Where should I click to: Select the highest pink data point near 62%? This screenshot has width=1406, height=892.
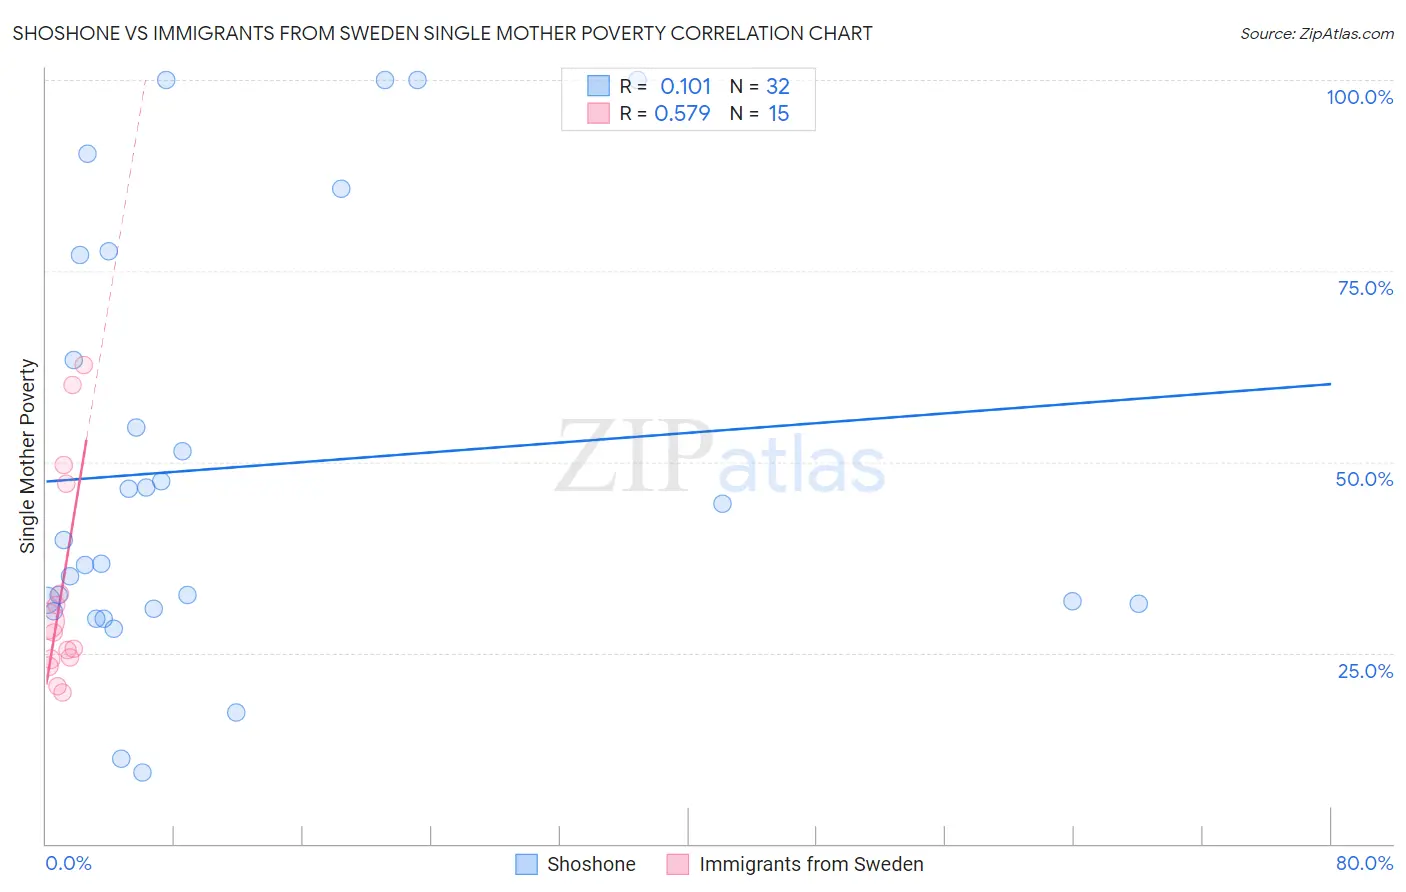[84, 364]
